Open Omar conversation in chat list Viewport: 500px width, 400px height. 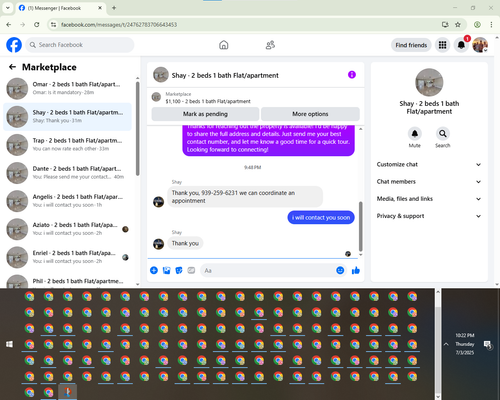point(67,88)
